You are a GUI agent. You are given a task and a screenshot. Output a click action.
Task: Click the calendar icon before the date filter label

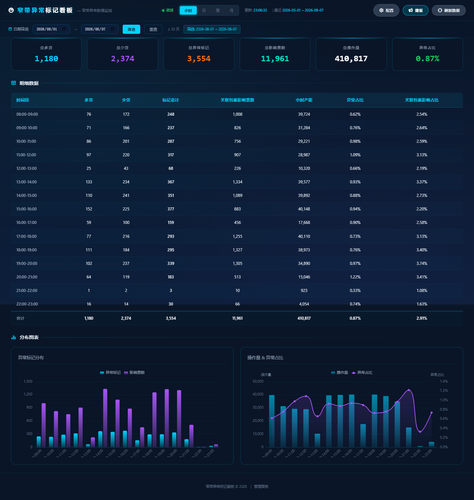[10, 29]
